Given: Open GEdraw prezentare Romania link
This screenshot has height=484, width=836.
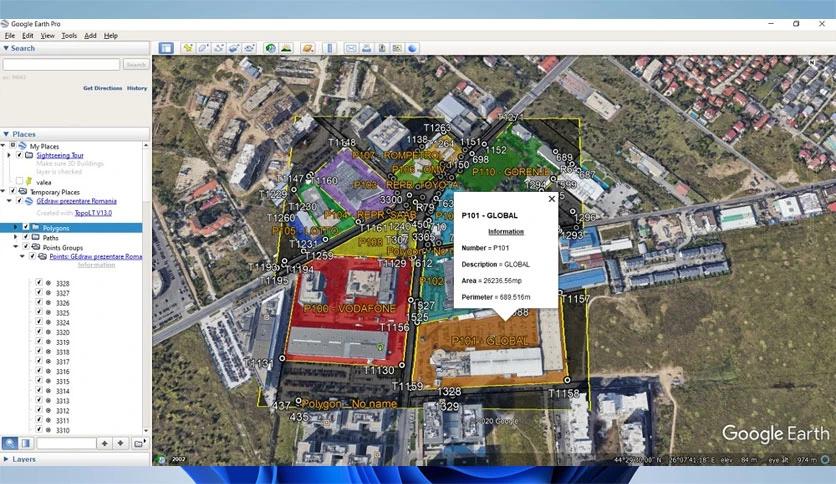Looking at the screenshot, I should (x=76, y=201).
